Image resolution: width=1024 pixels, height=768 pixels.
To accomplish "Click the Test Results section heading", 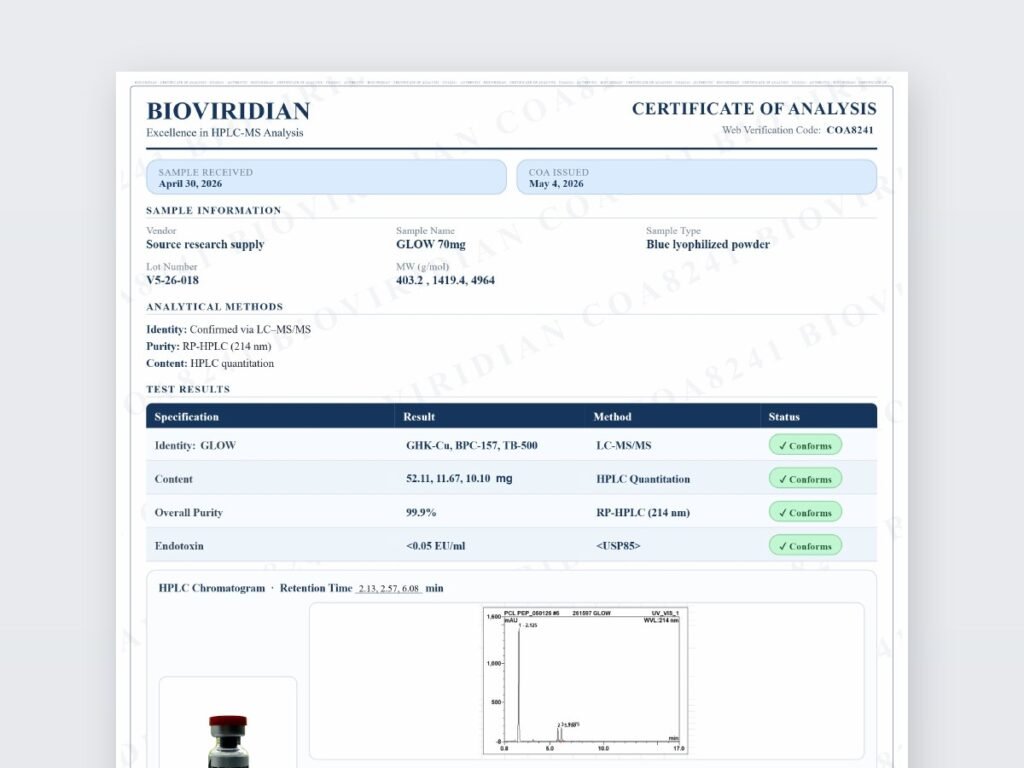I will coord(188,389).
